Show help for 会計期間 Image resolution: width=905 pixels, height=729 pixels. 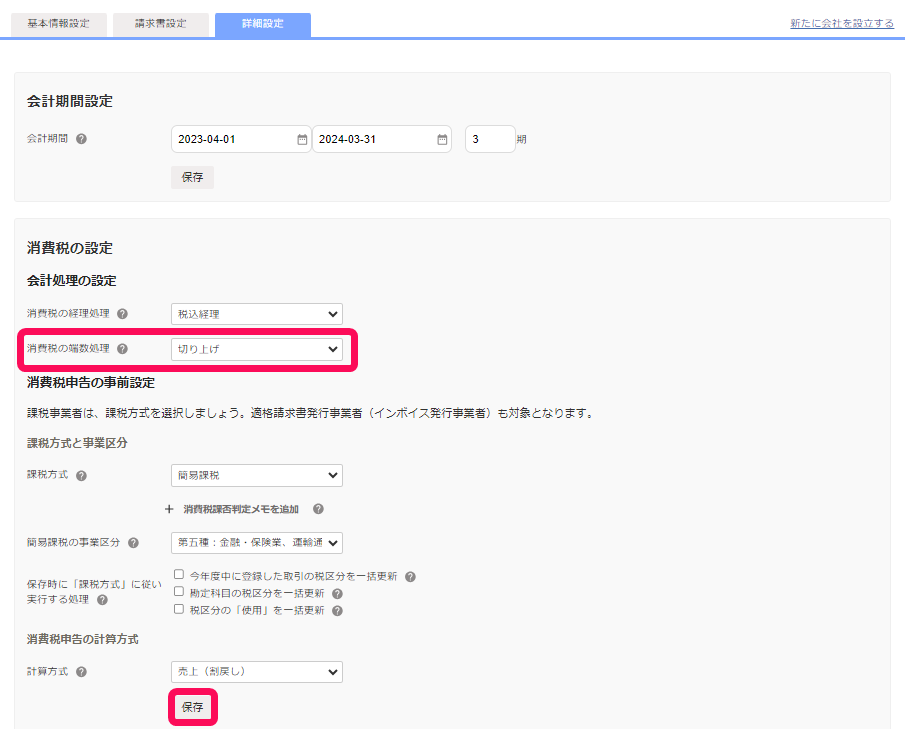tap(81, 139)
